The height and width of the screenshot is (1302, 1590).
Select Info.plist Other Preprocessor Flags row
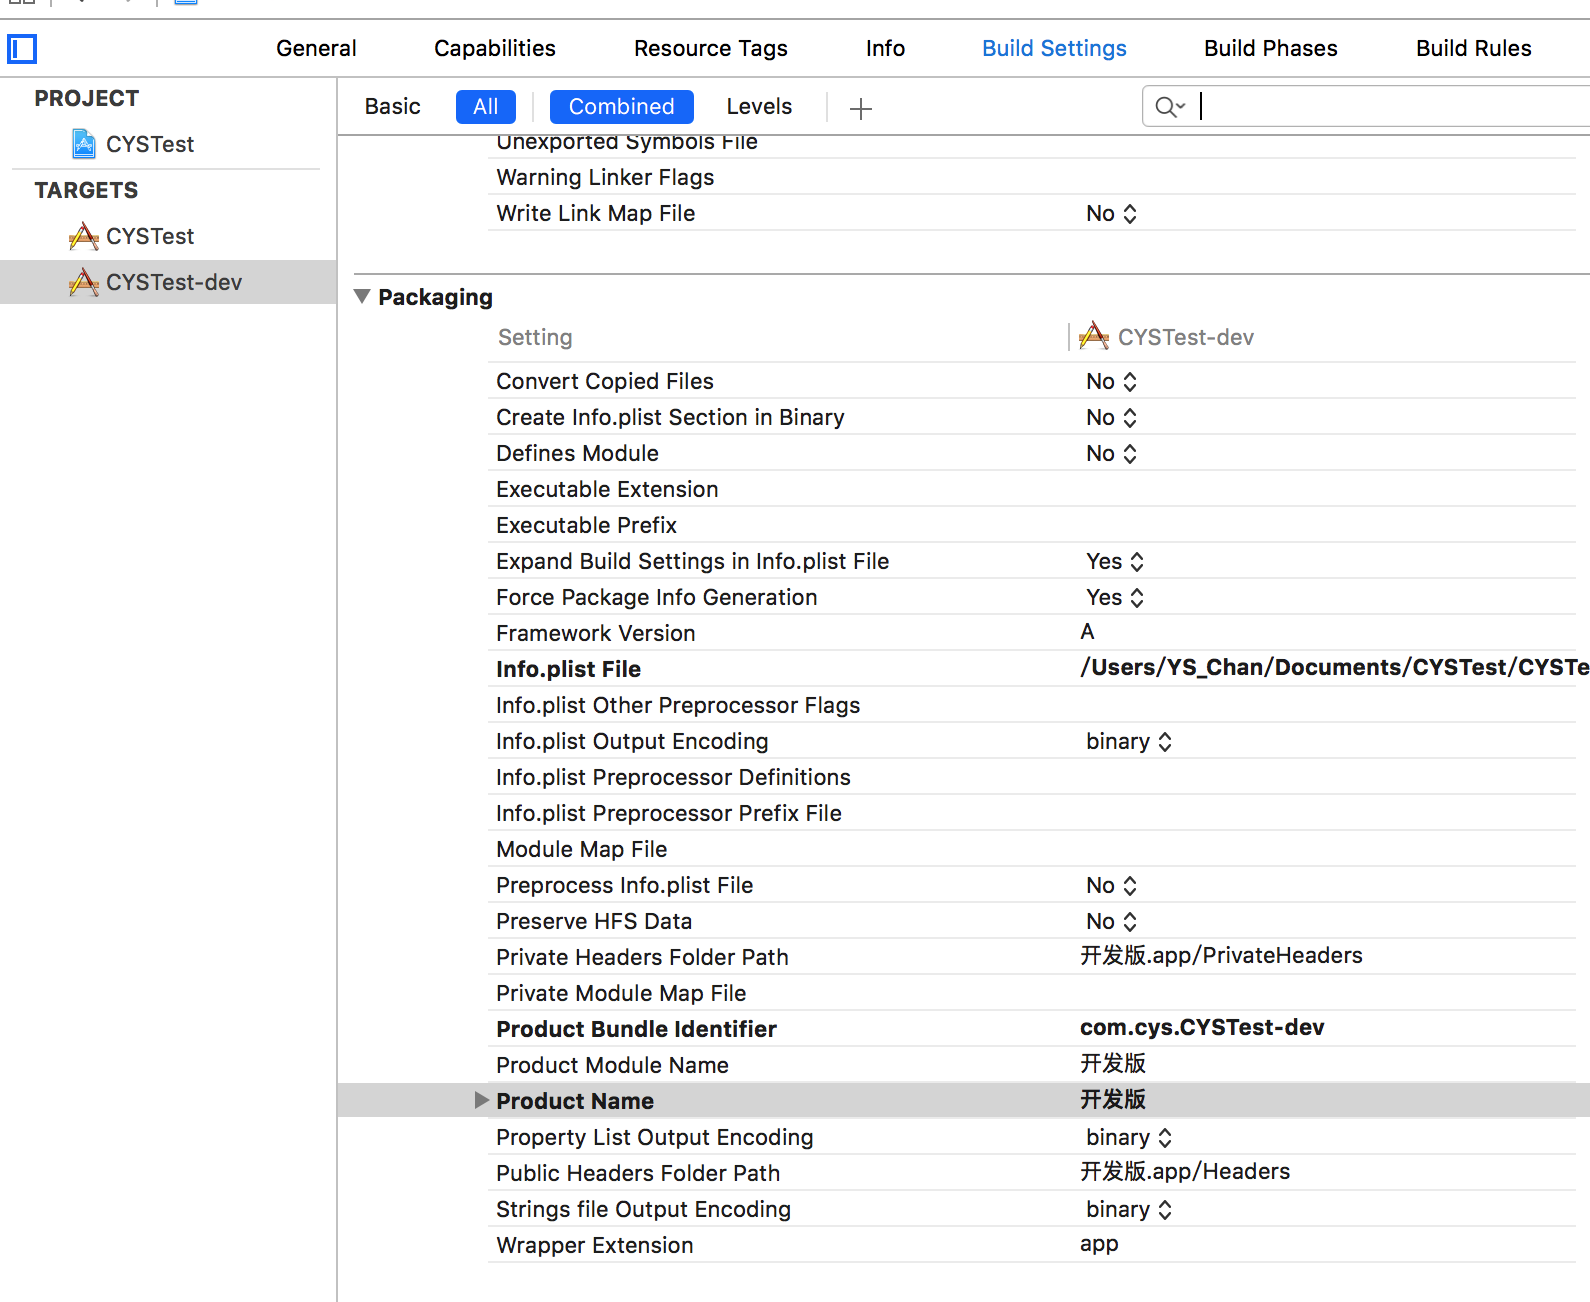(678, 705)
